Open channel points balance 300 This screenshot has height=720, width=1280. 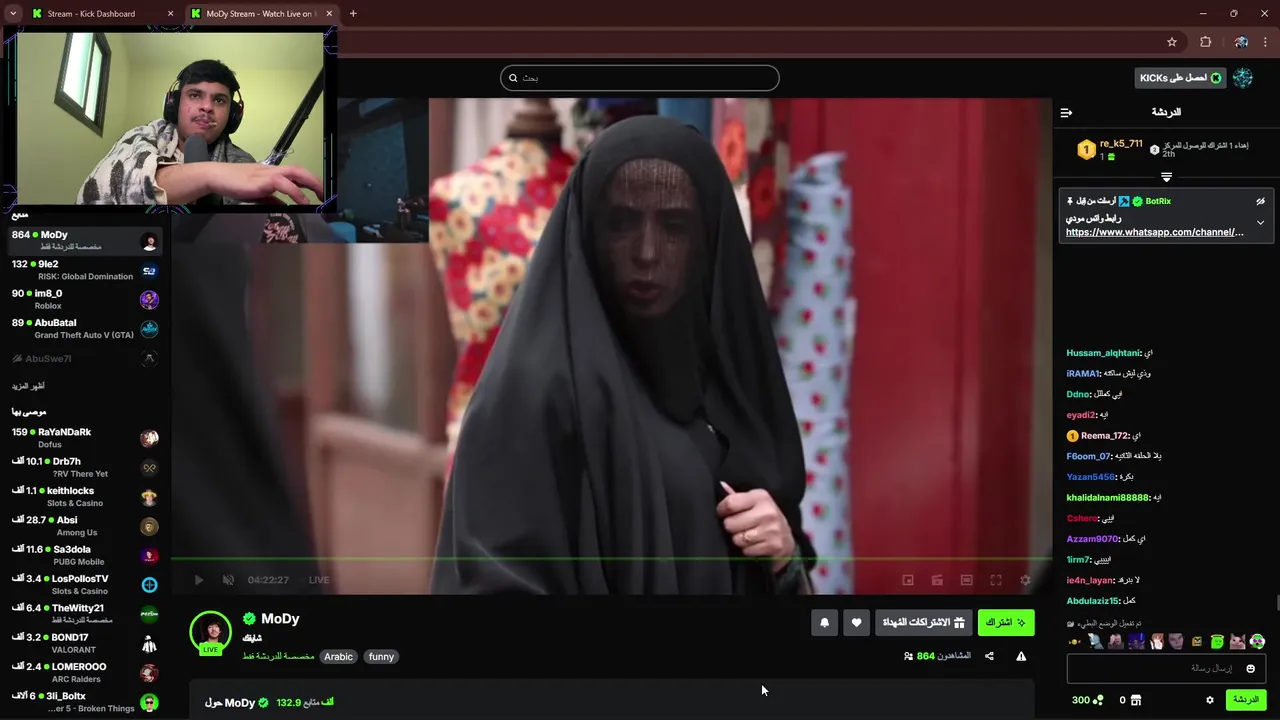pos(1087,700)
